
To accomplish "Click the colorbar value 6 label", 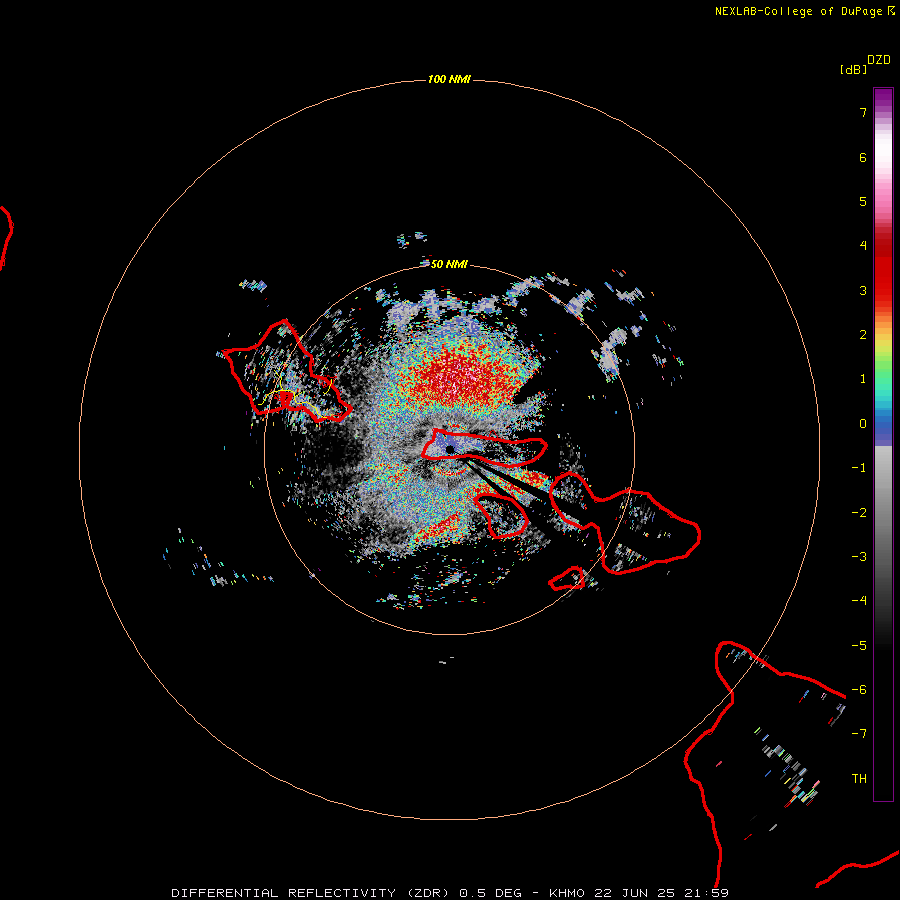I will click(863, 157).
